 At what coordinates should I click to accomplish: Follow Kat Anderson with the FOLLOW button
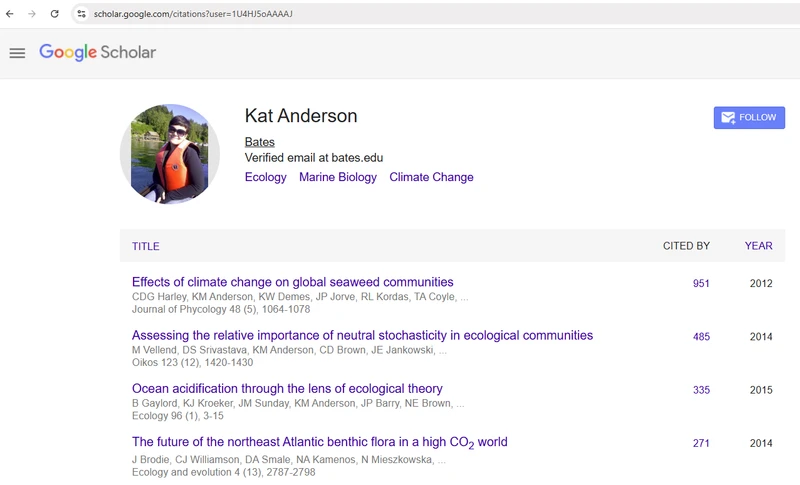coord(749,117)
